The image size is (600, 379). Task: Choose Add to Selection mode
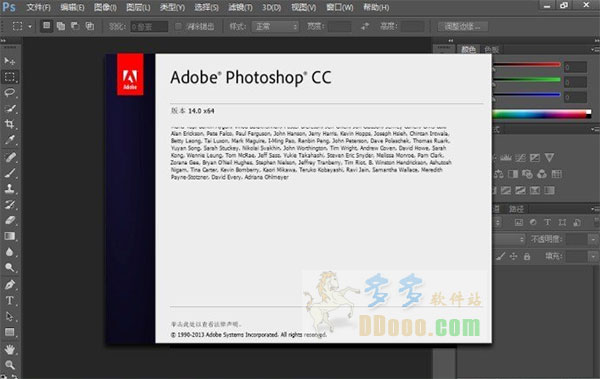[60, 26]
